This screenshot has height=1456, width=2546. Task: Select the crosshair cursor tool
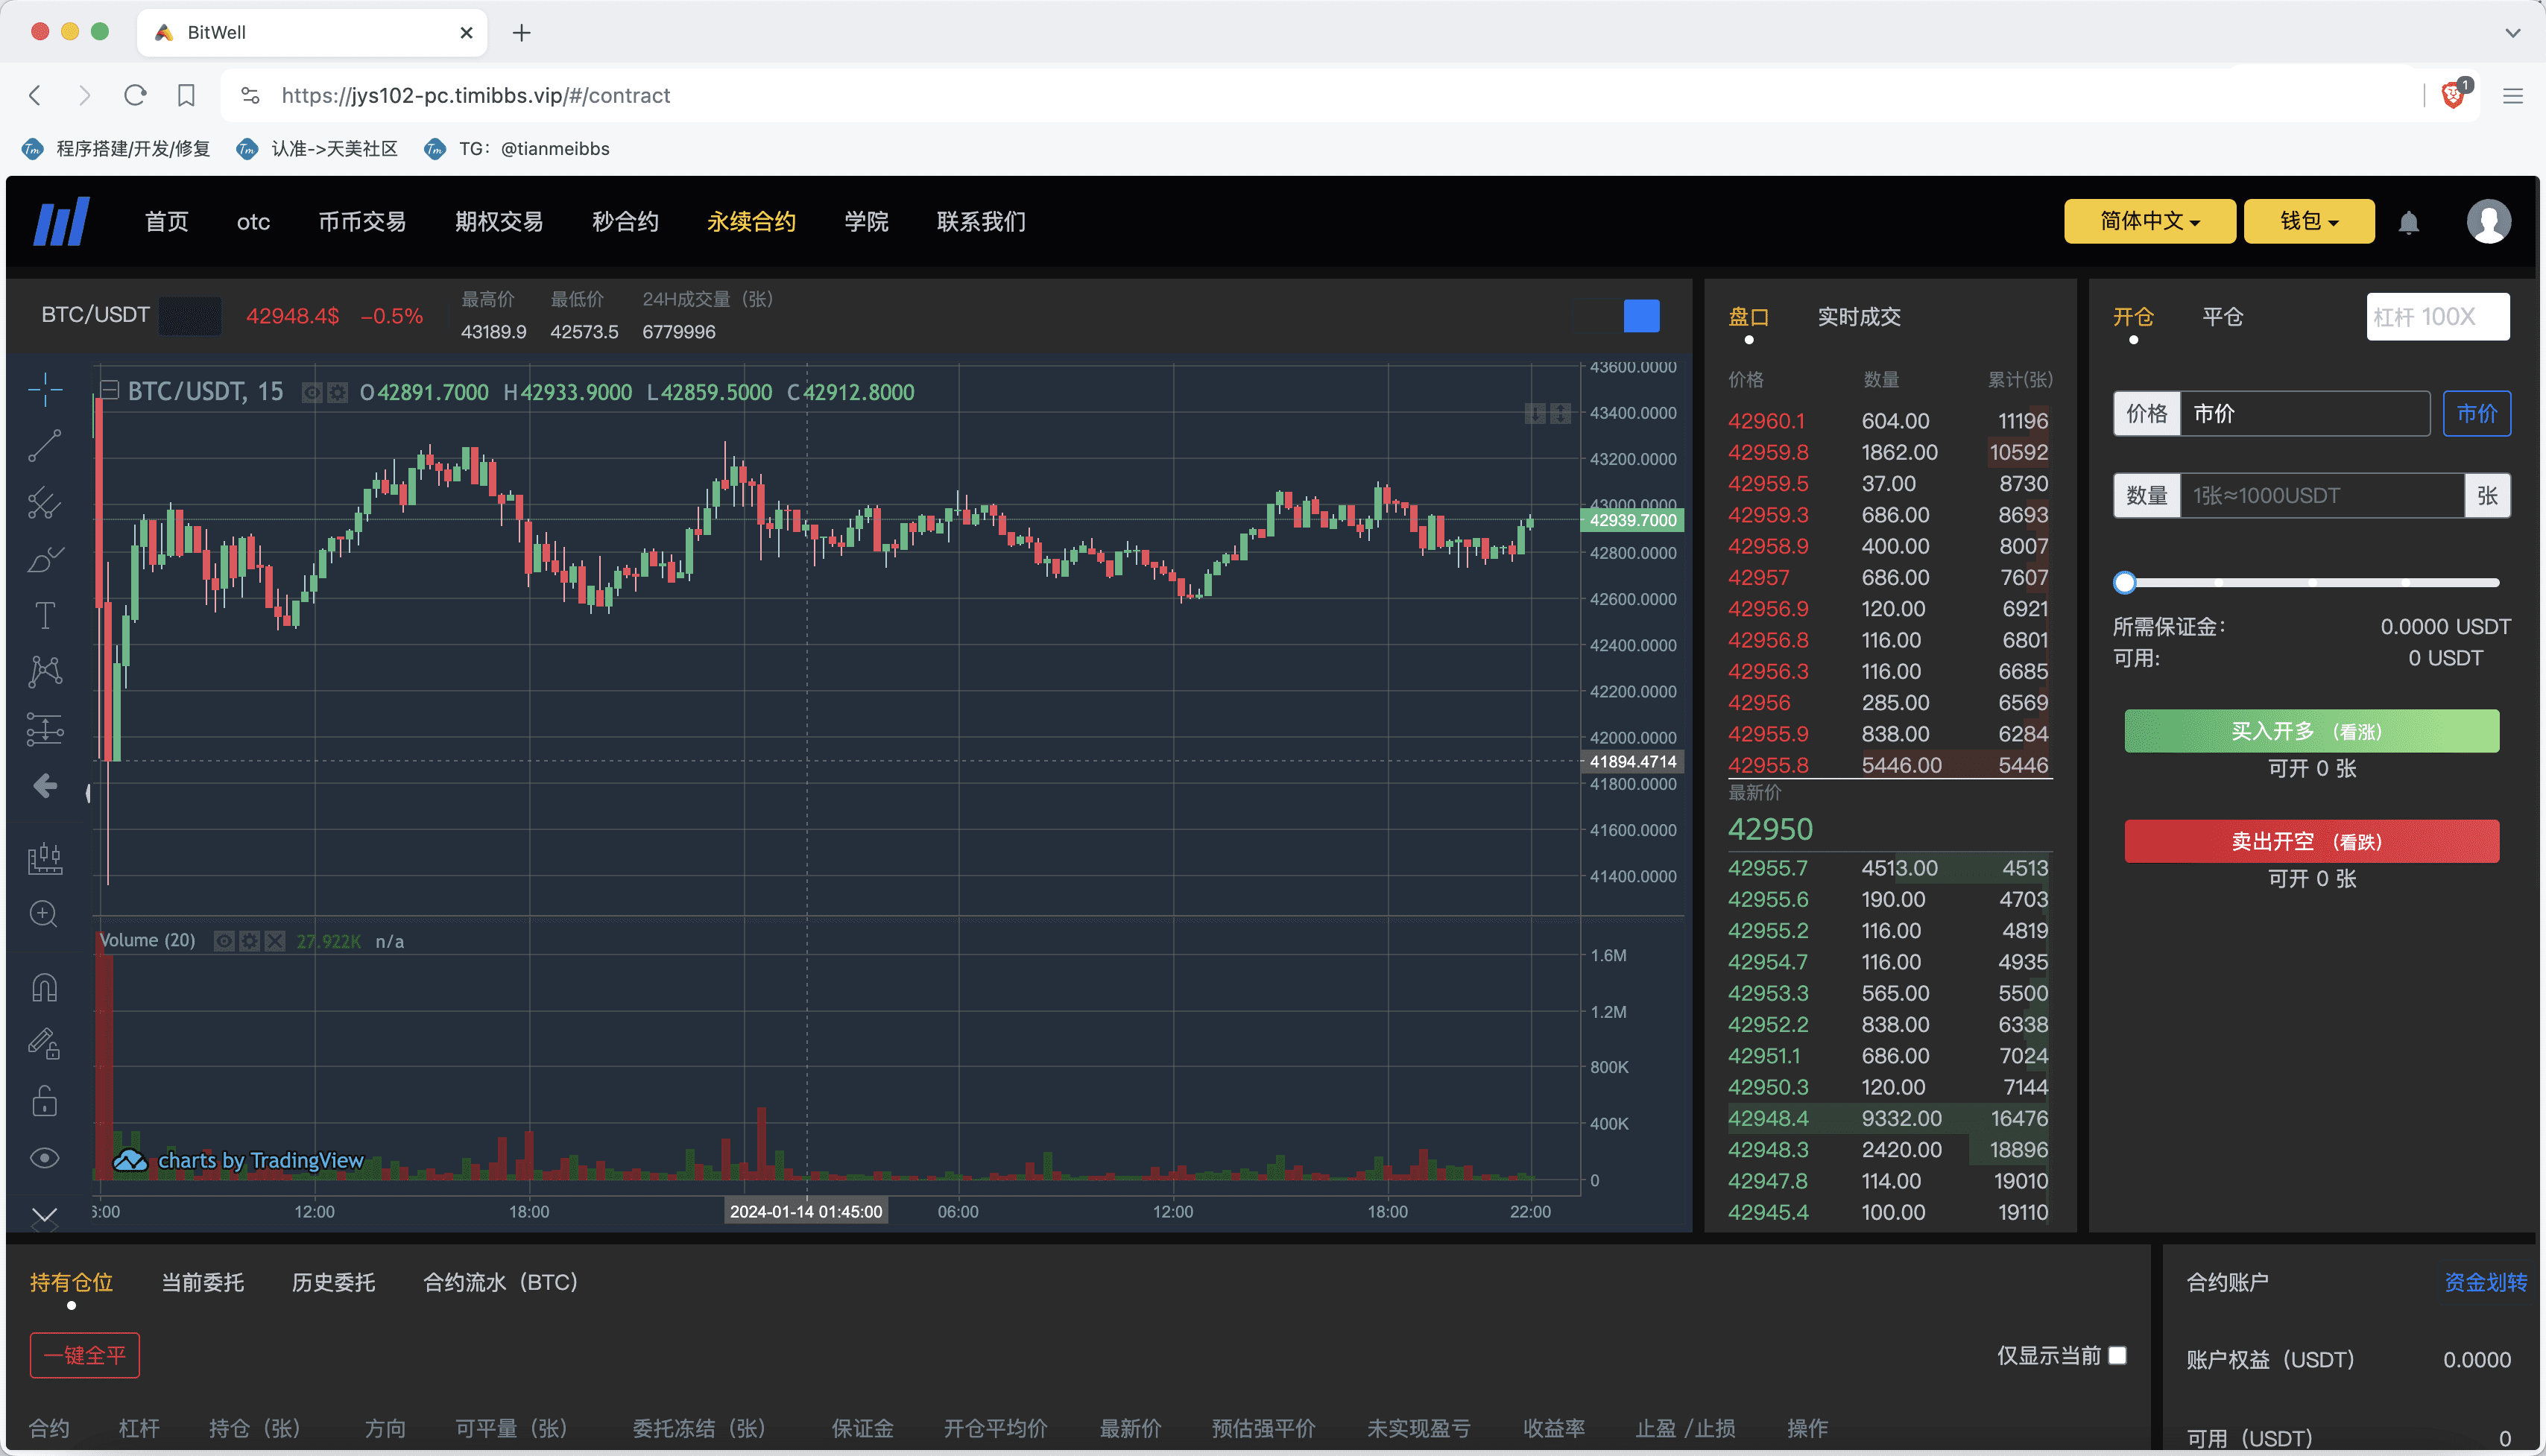[45, 389]
